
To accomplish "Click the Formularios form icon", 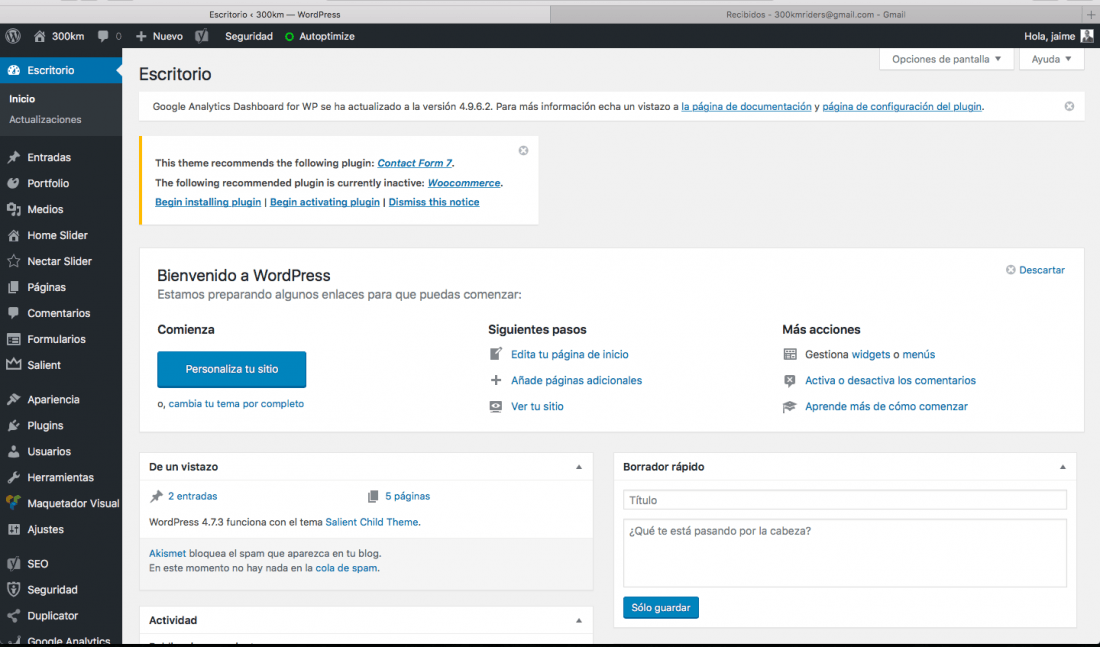I will pyautogui.click(x=13, y=339).
